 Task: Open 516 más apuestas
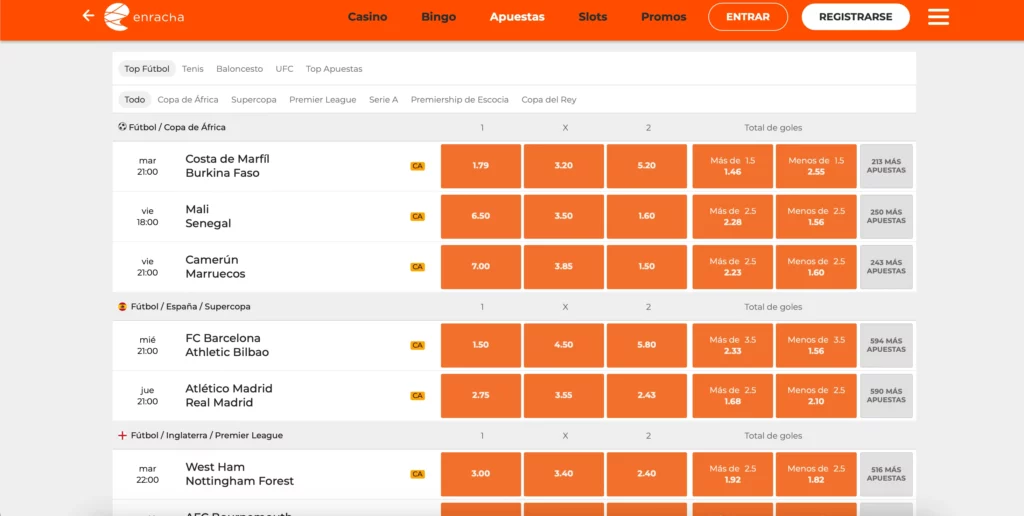click(886, 474)
